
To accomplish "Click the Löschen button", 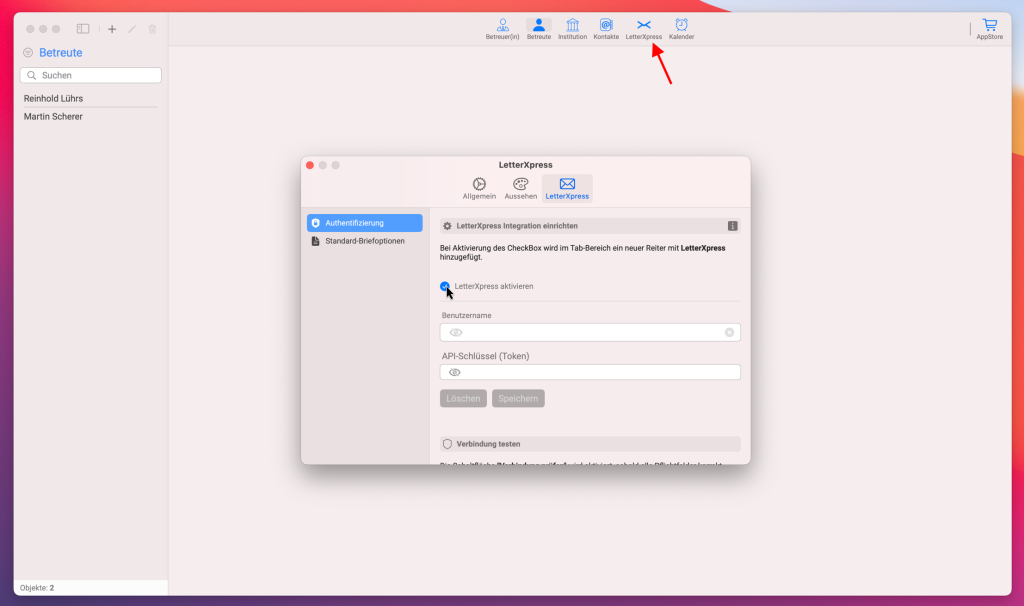I will [463, 398].
